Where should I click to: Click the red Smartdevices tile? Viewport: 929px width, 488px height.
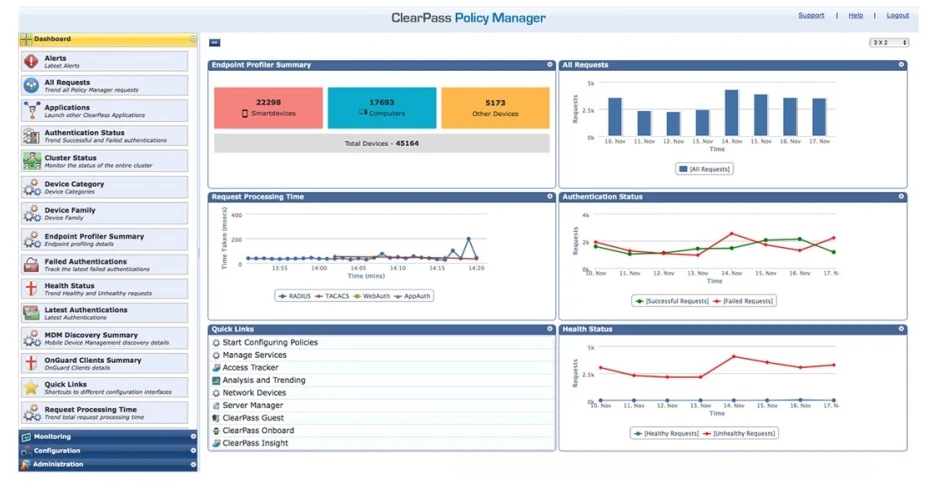point(268,108)
